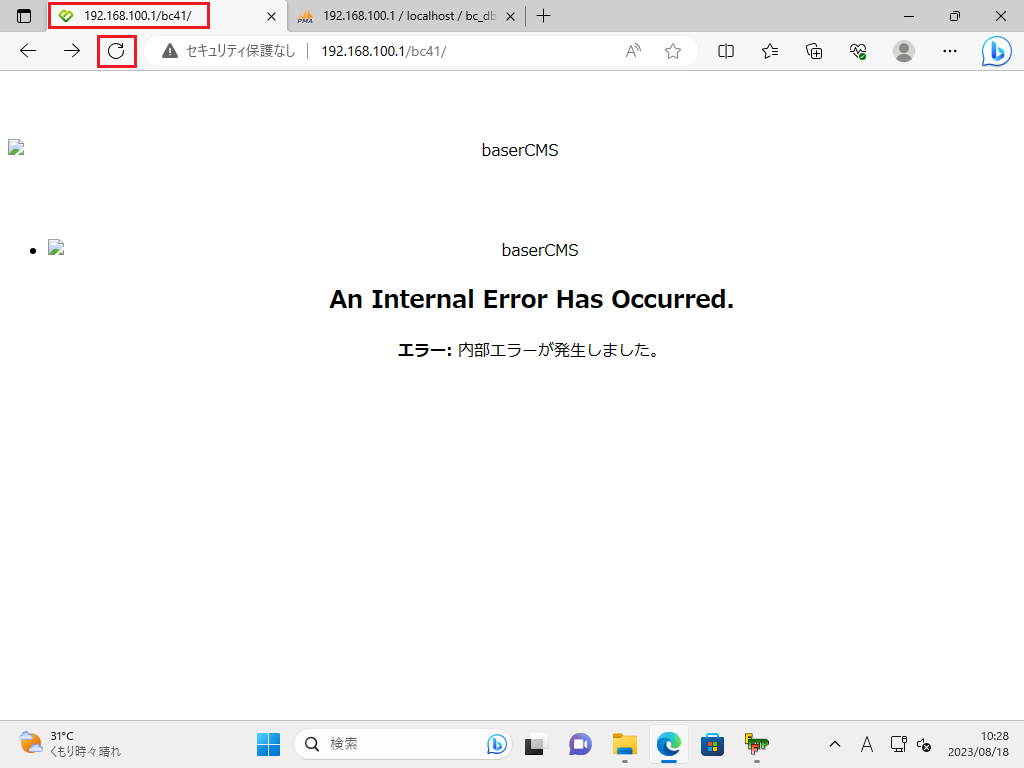Open the Collections panel
This screenshot has width=1024, height=768.
pos(814,51)
